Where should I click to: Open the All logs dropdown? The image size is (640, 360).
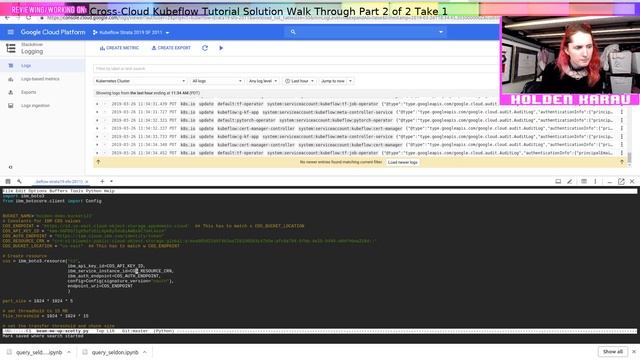pyautogui.click(x=217, y=81)
